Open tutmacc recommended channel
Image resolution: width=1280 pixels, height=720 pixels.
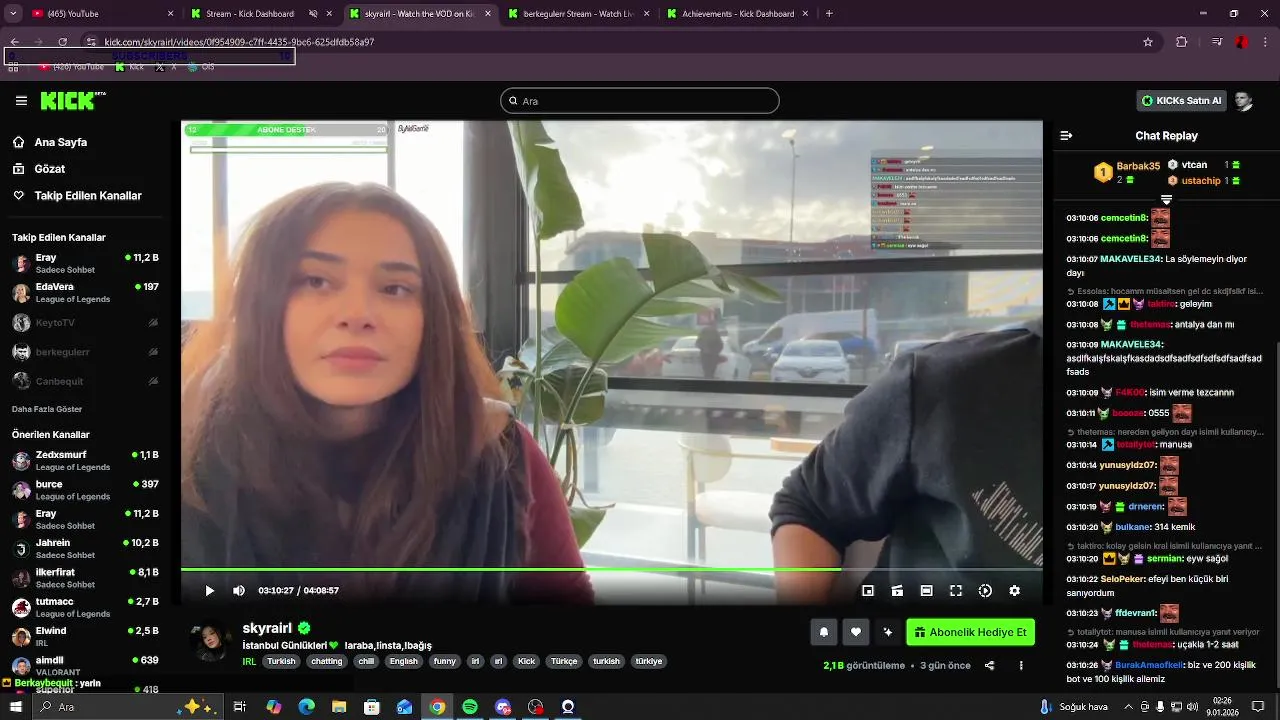[85, 607]
